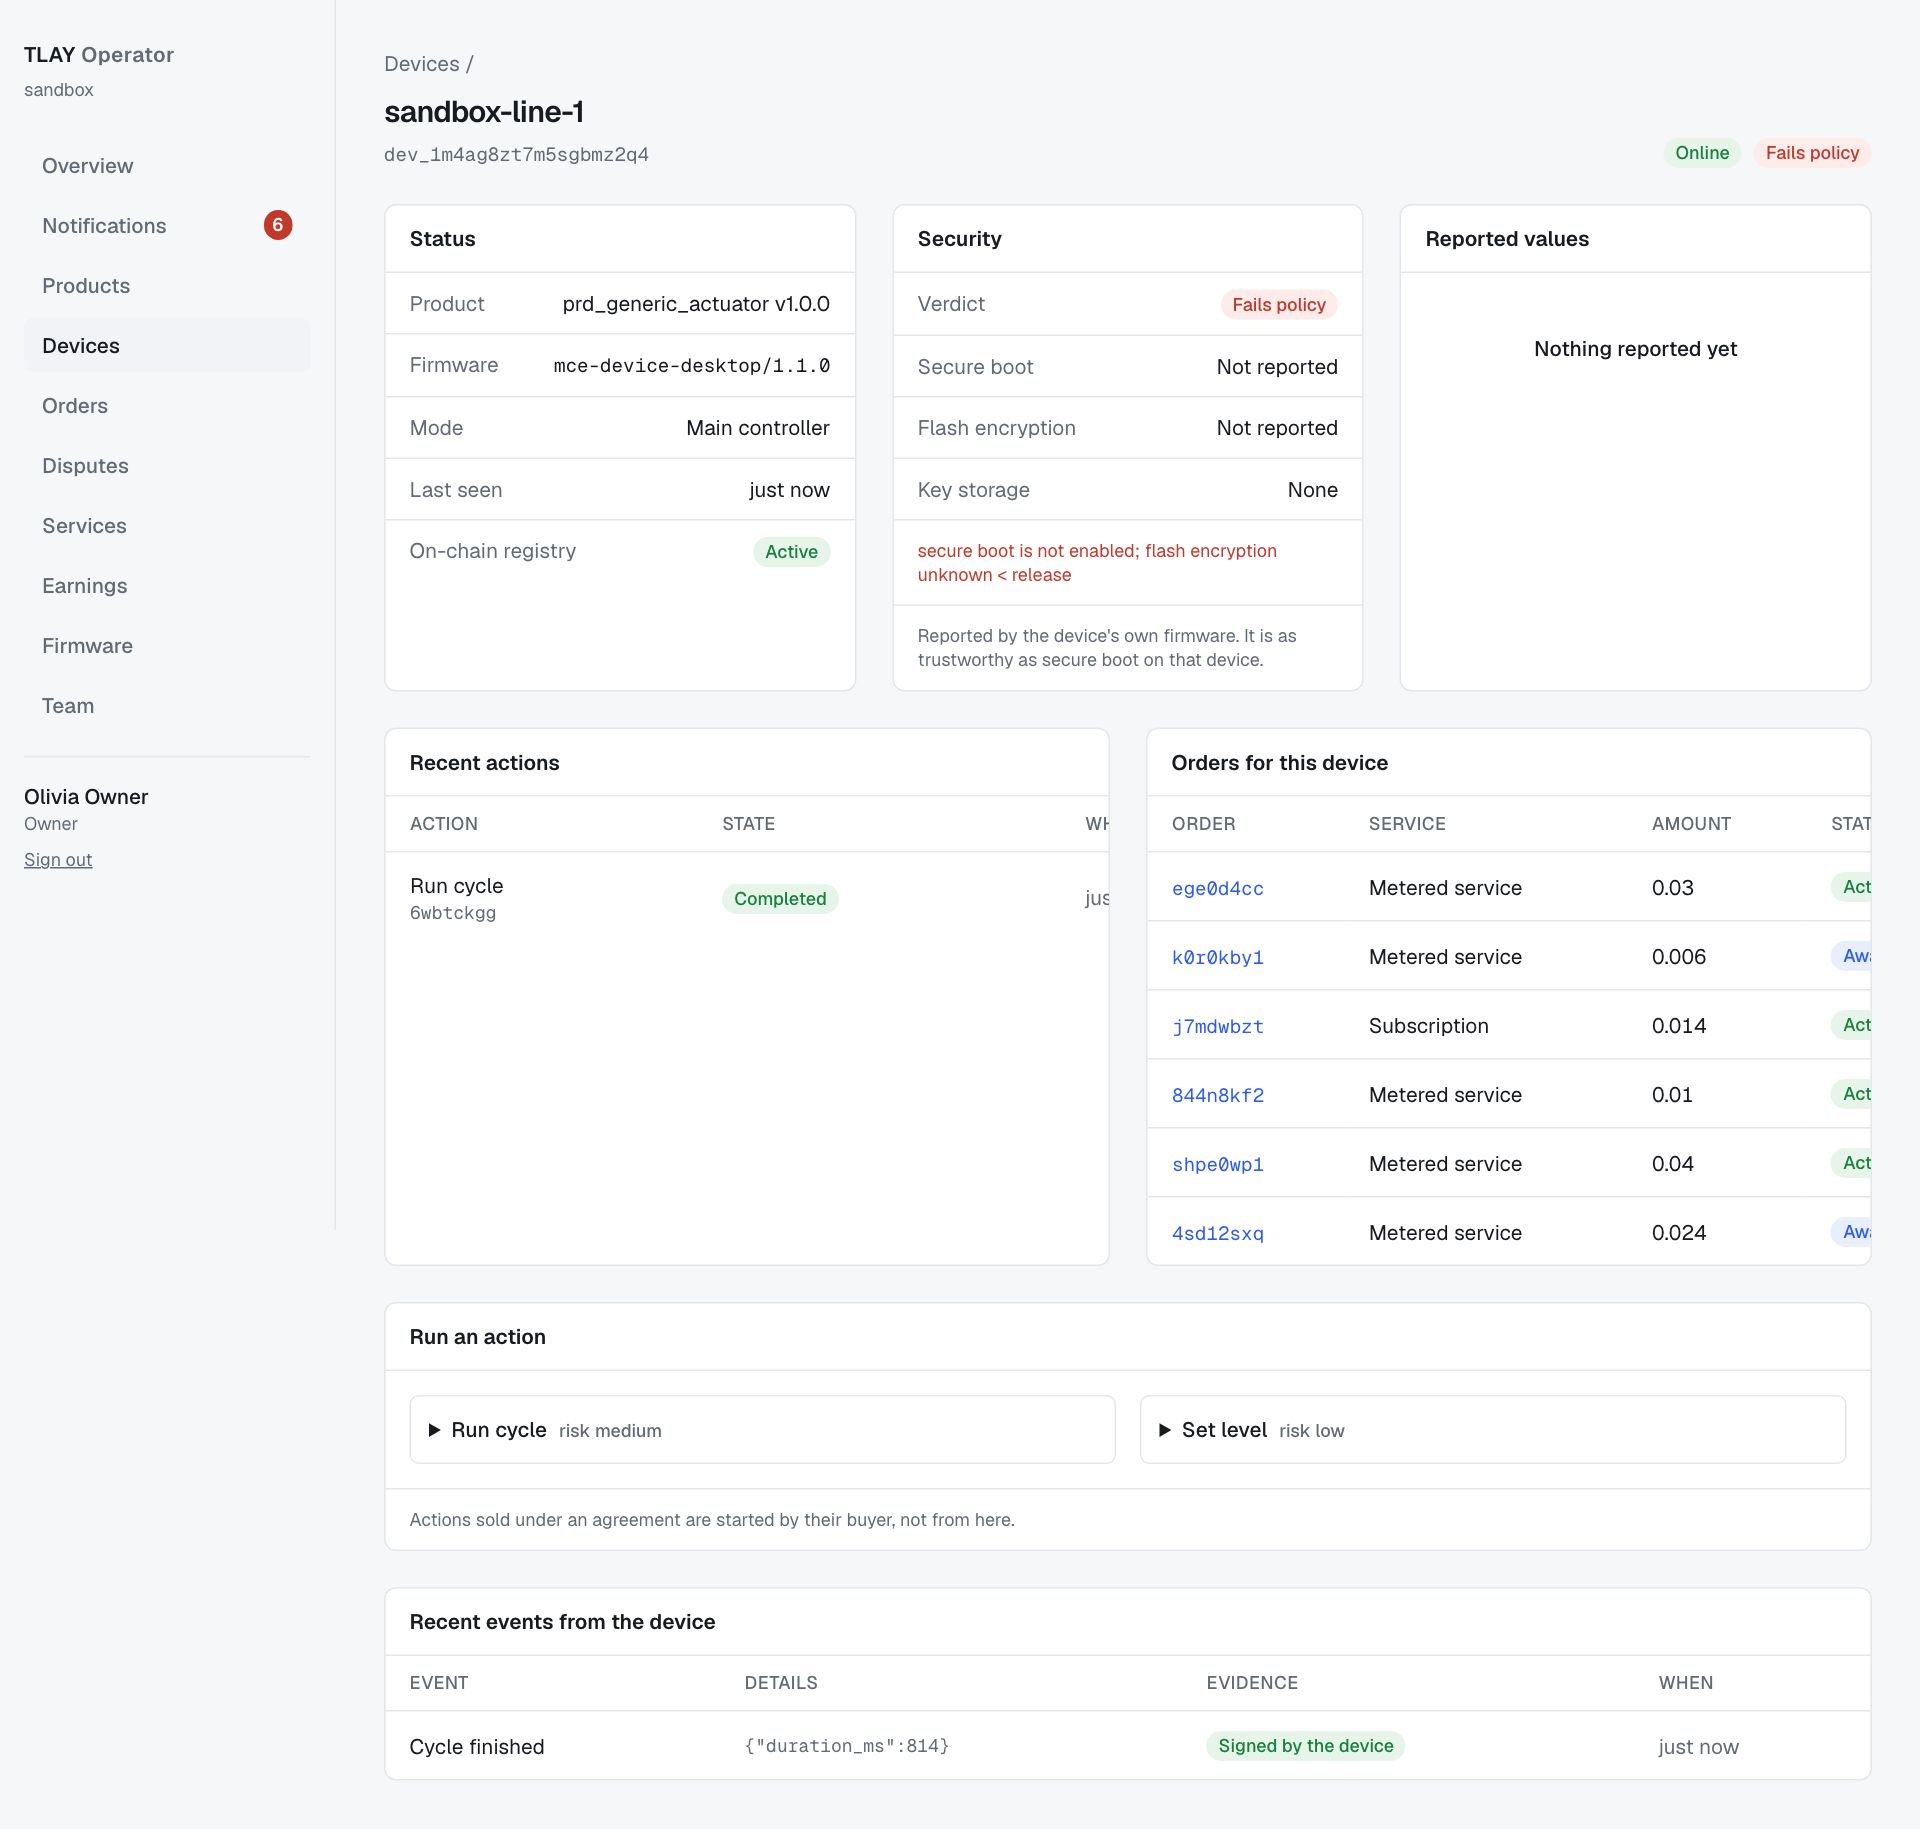This screenshot has width=1920, height=1829.
Task: Click the action ID 6wbtckgg
Action: pyautogui.click(x=452, y=913)
